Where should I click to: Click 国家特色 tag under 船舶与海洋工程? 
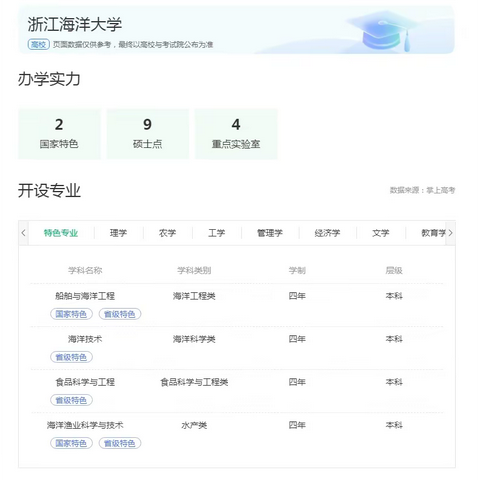pyautogui.click(x=71, y=314)
